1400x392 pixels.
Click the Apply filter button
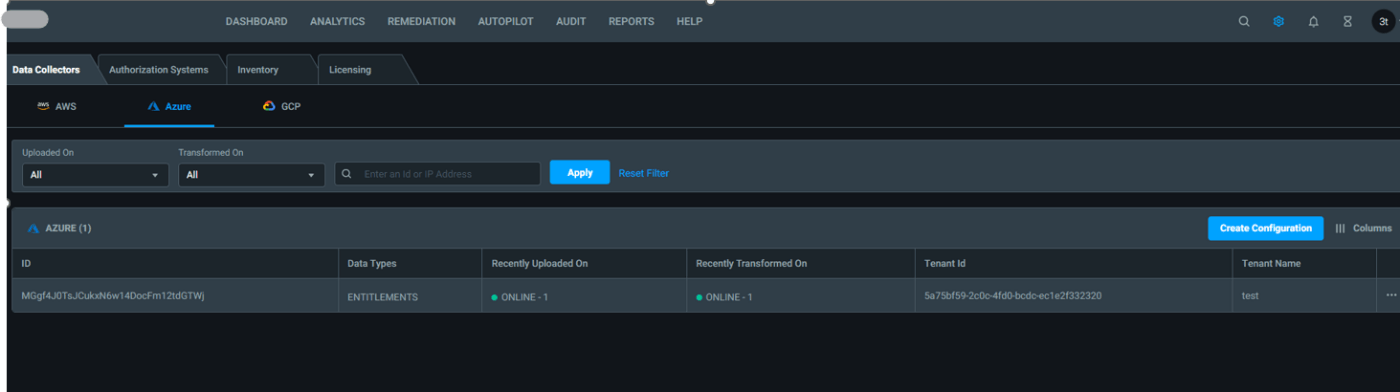(580, 172)
